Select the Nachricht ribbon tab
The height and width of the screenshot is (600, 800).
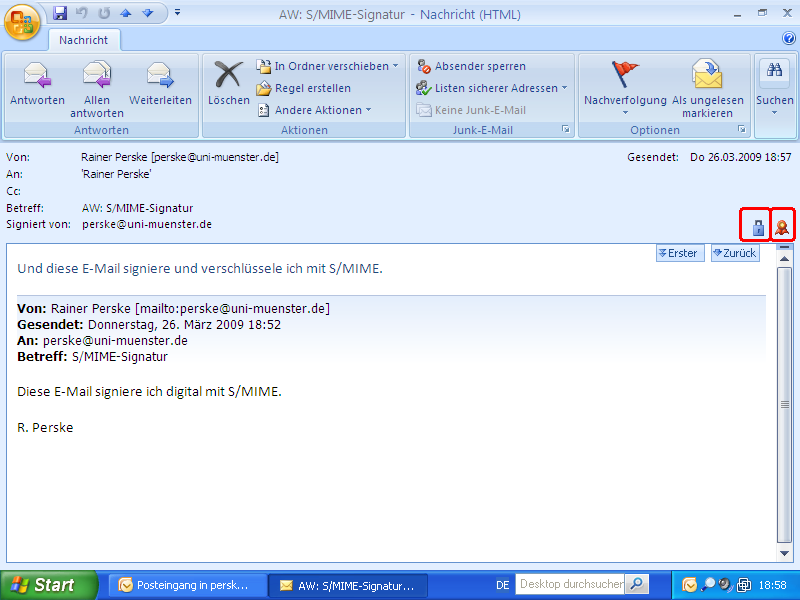(x=83, y=40)
